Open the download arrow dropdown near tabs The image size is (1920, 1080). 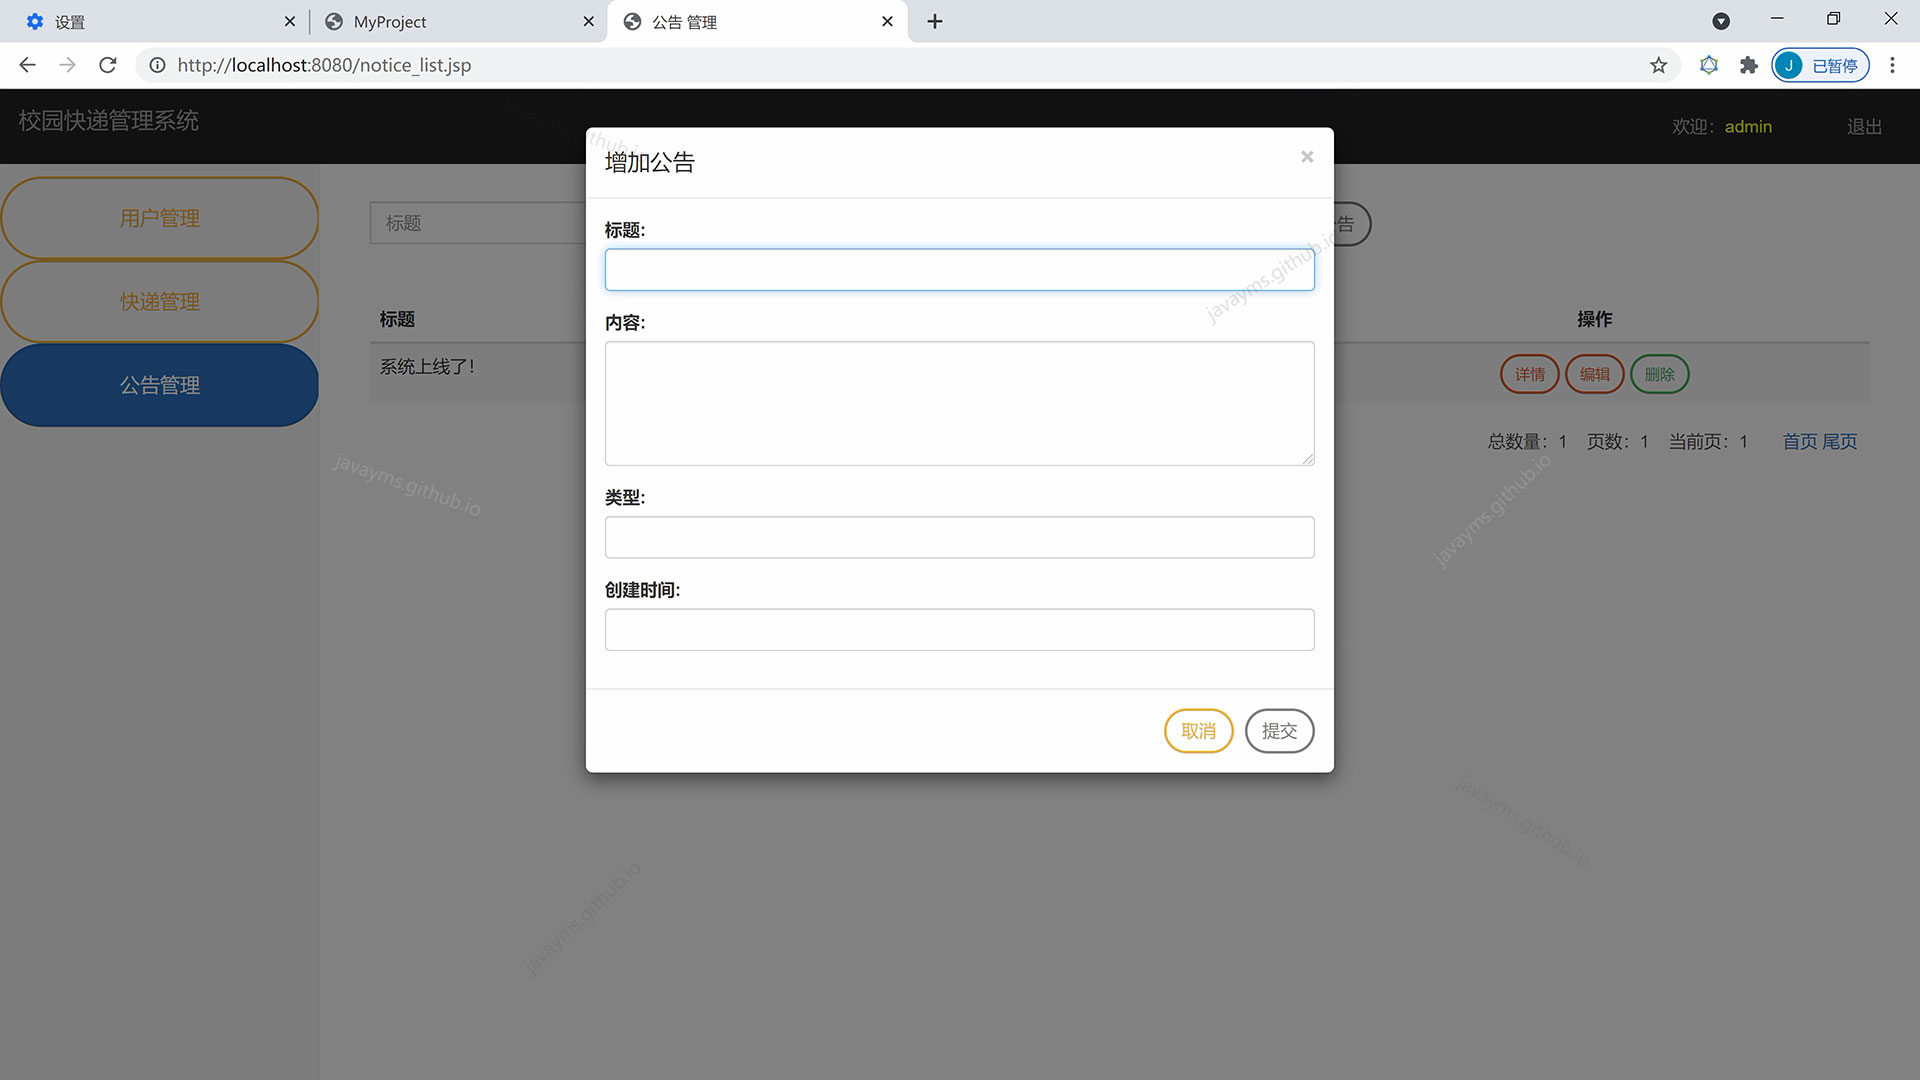1722,21
